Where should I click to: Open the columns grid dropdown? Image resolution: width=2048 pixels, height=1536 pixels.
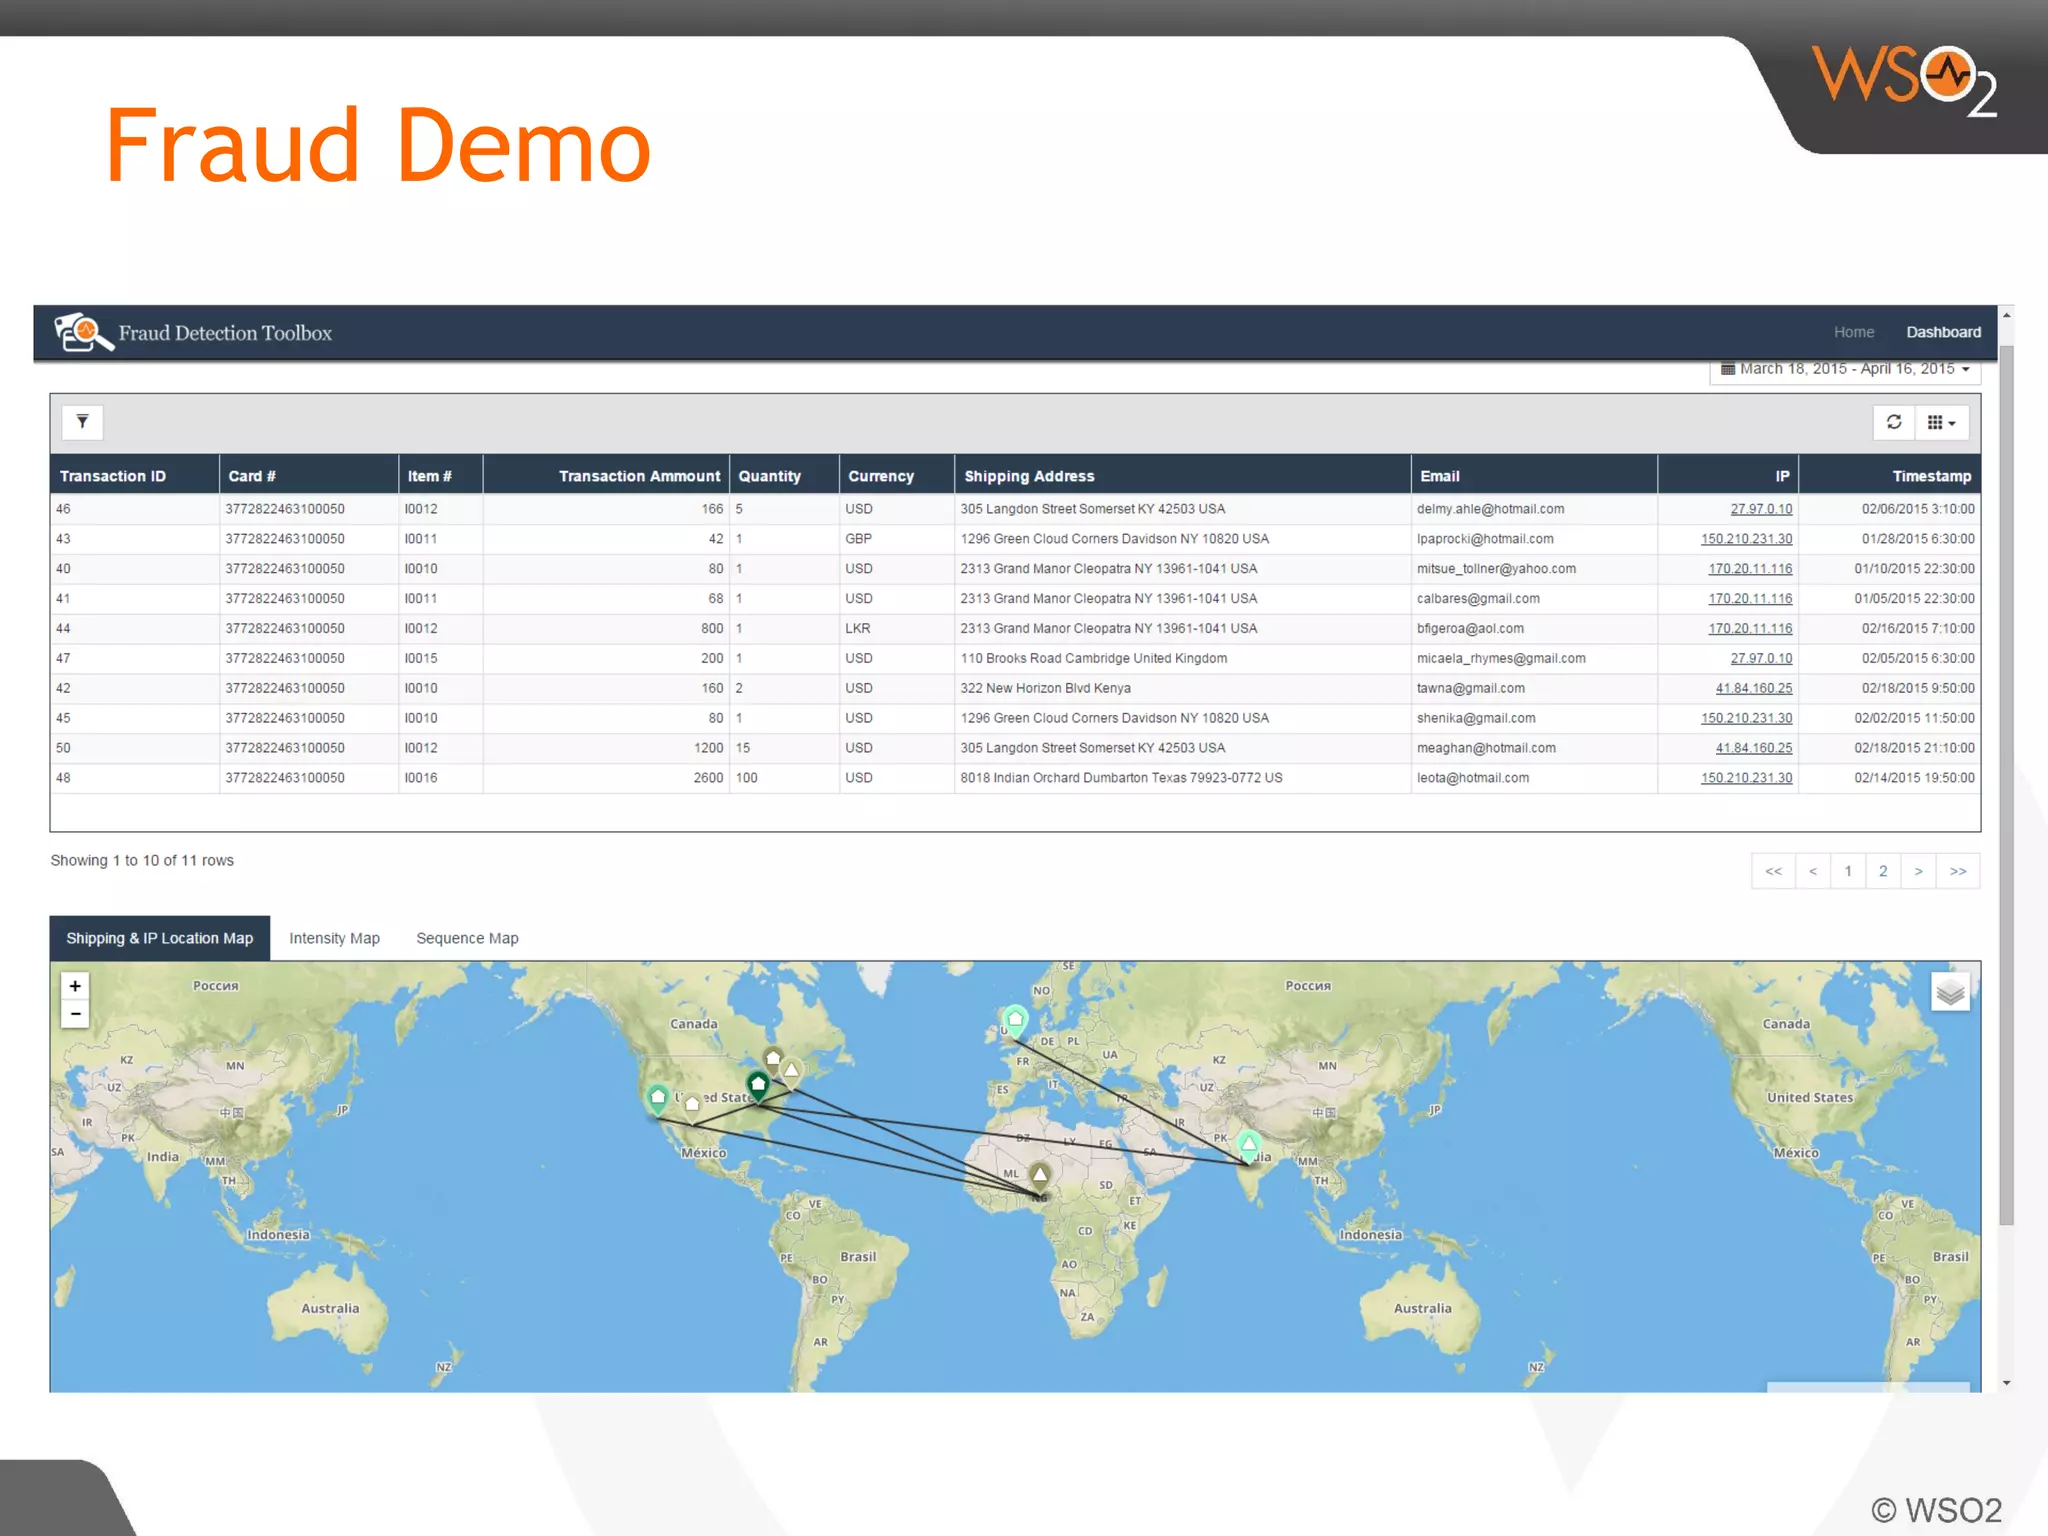pyautogui.click(x=1942, y=422)
